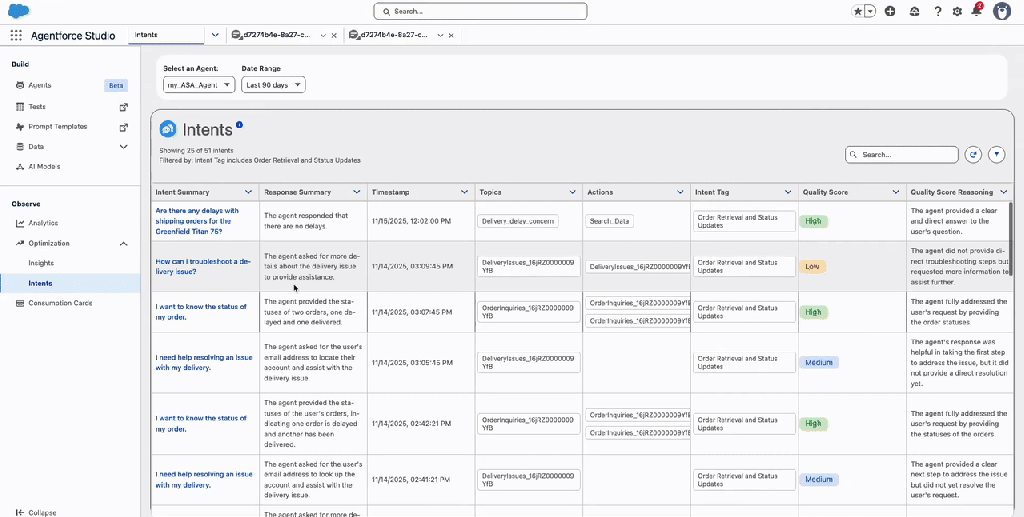Screen dimensions: 1024x517
Task: Open Consumption Cards in the sidebar
Action: (60, 303)
